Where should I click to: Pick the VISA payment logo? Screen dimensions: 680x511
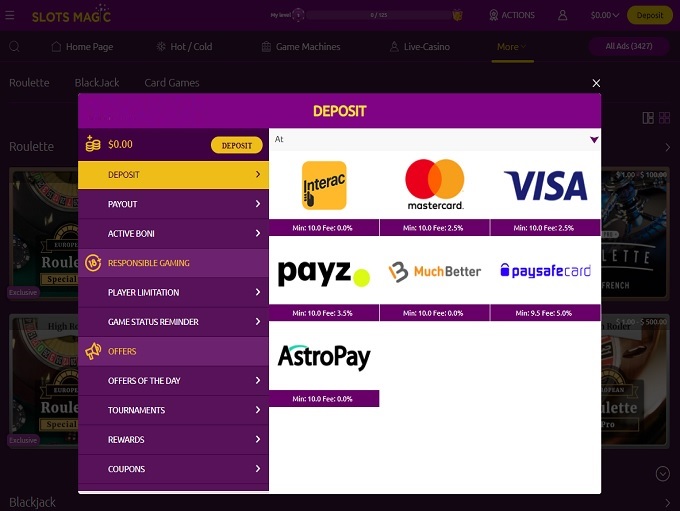[x=546, y=186]
